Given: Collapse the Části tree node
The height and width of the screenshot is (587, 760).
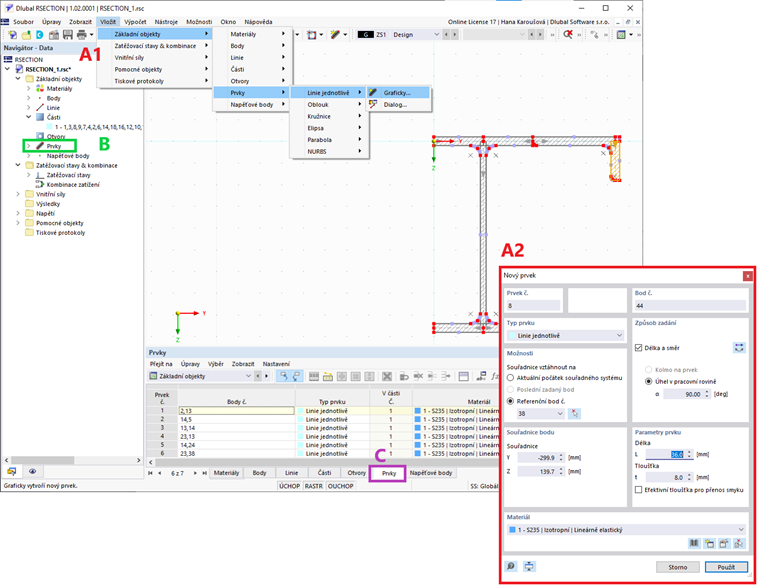Looking at the screenshot, I should tap(29, 117).
